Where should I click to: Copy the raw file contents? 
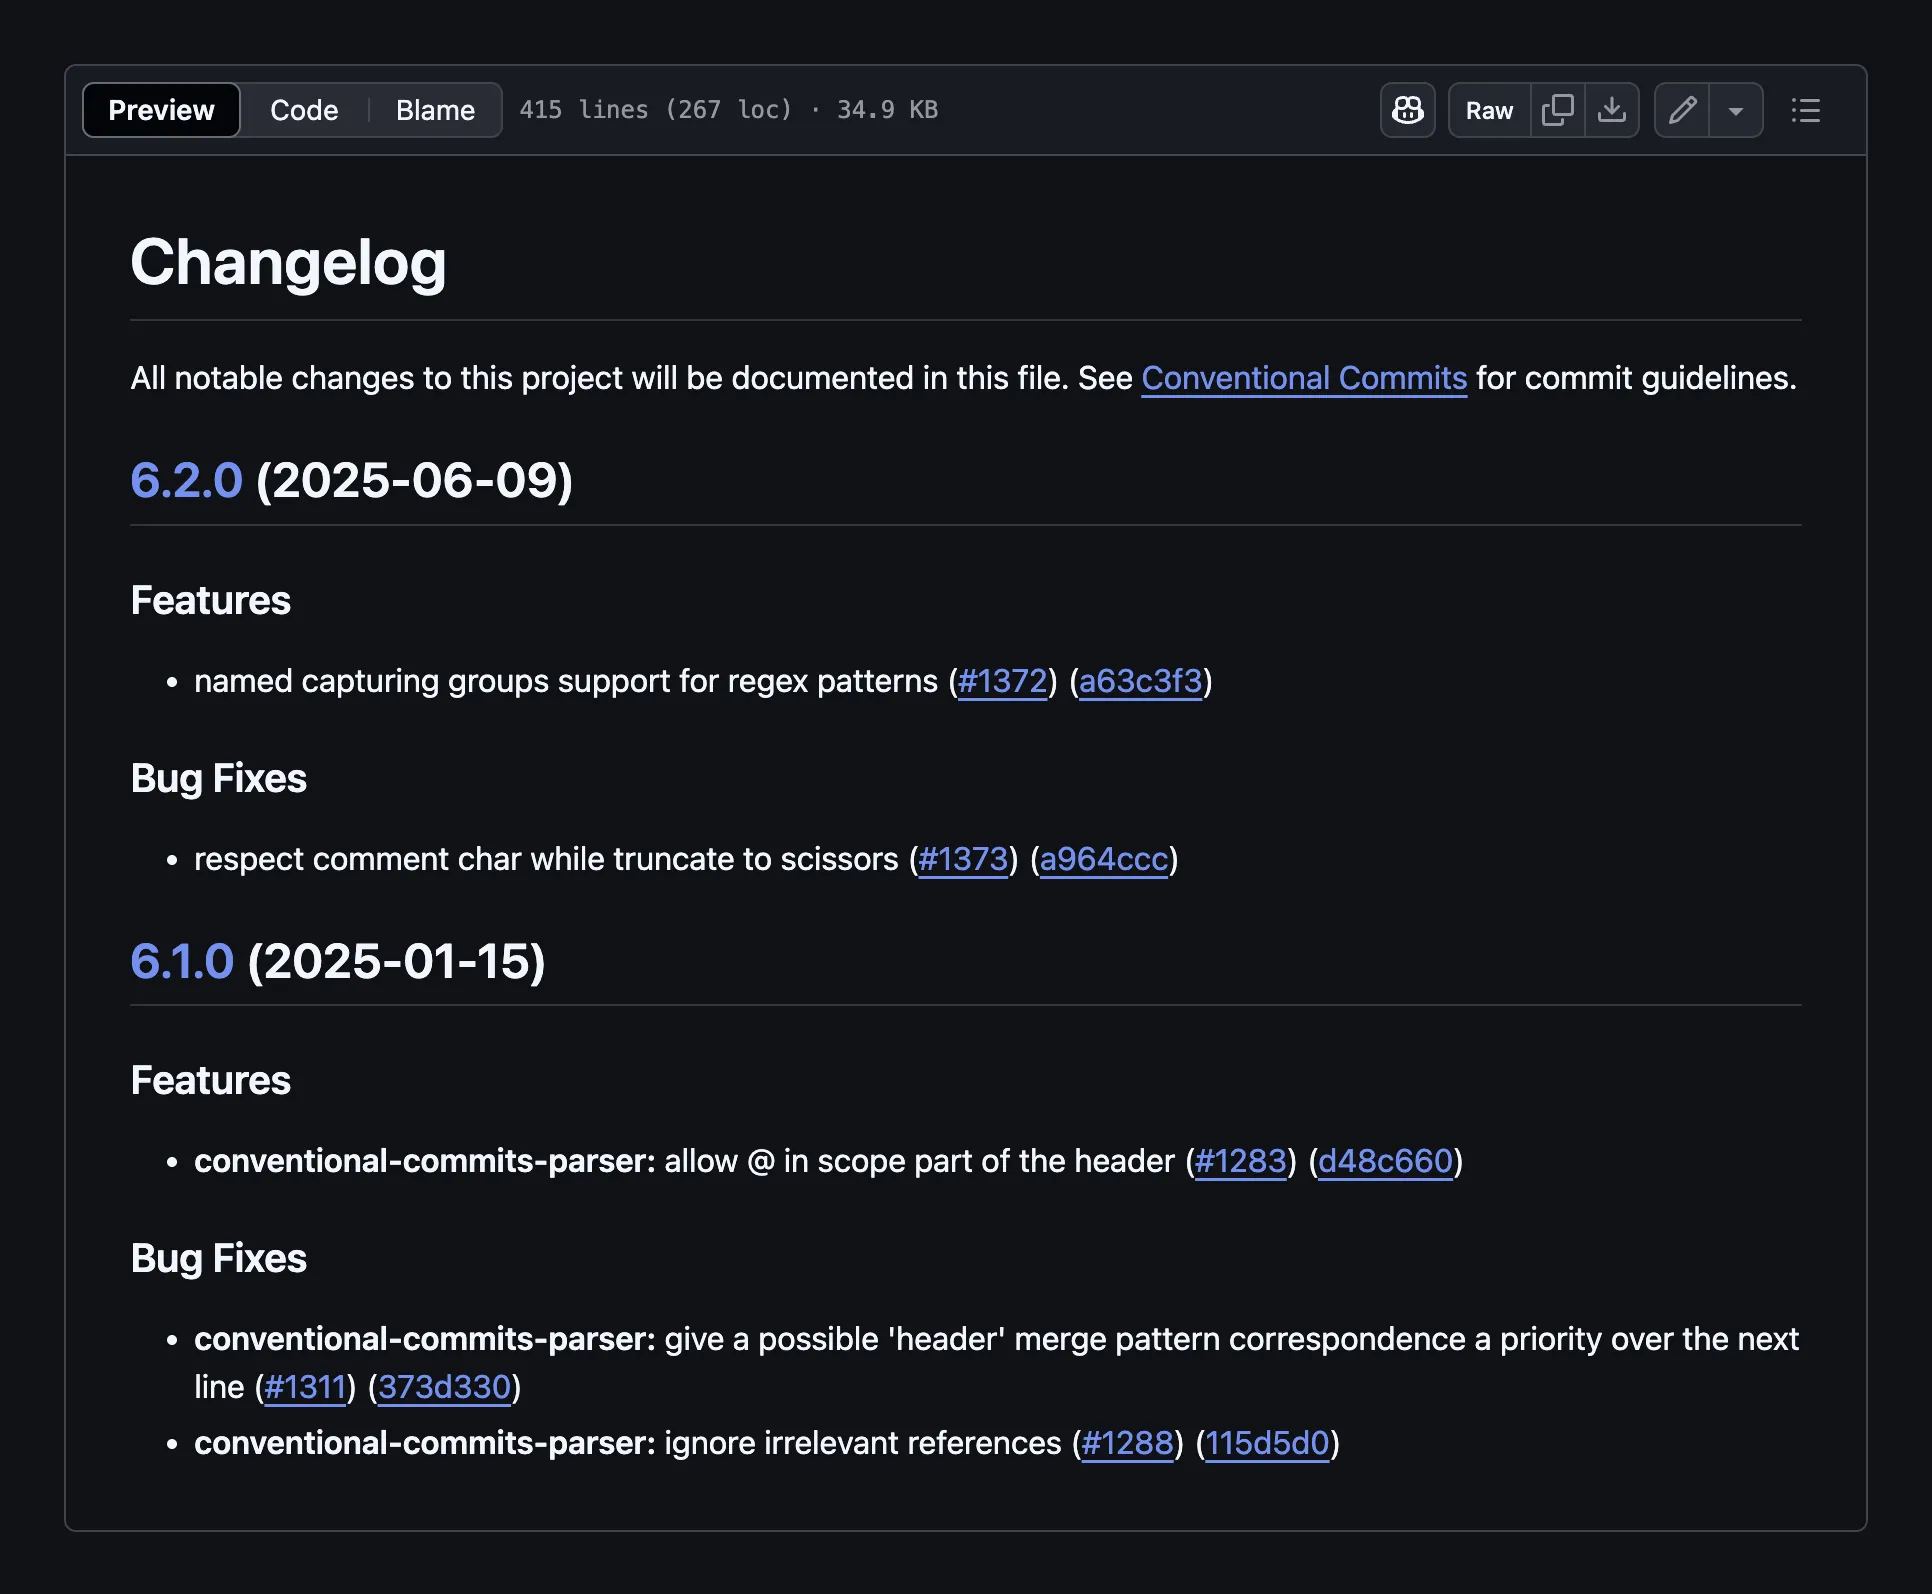pos(1557,110)
